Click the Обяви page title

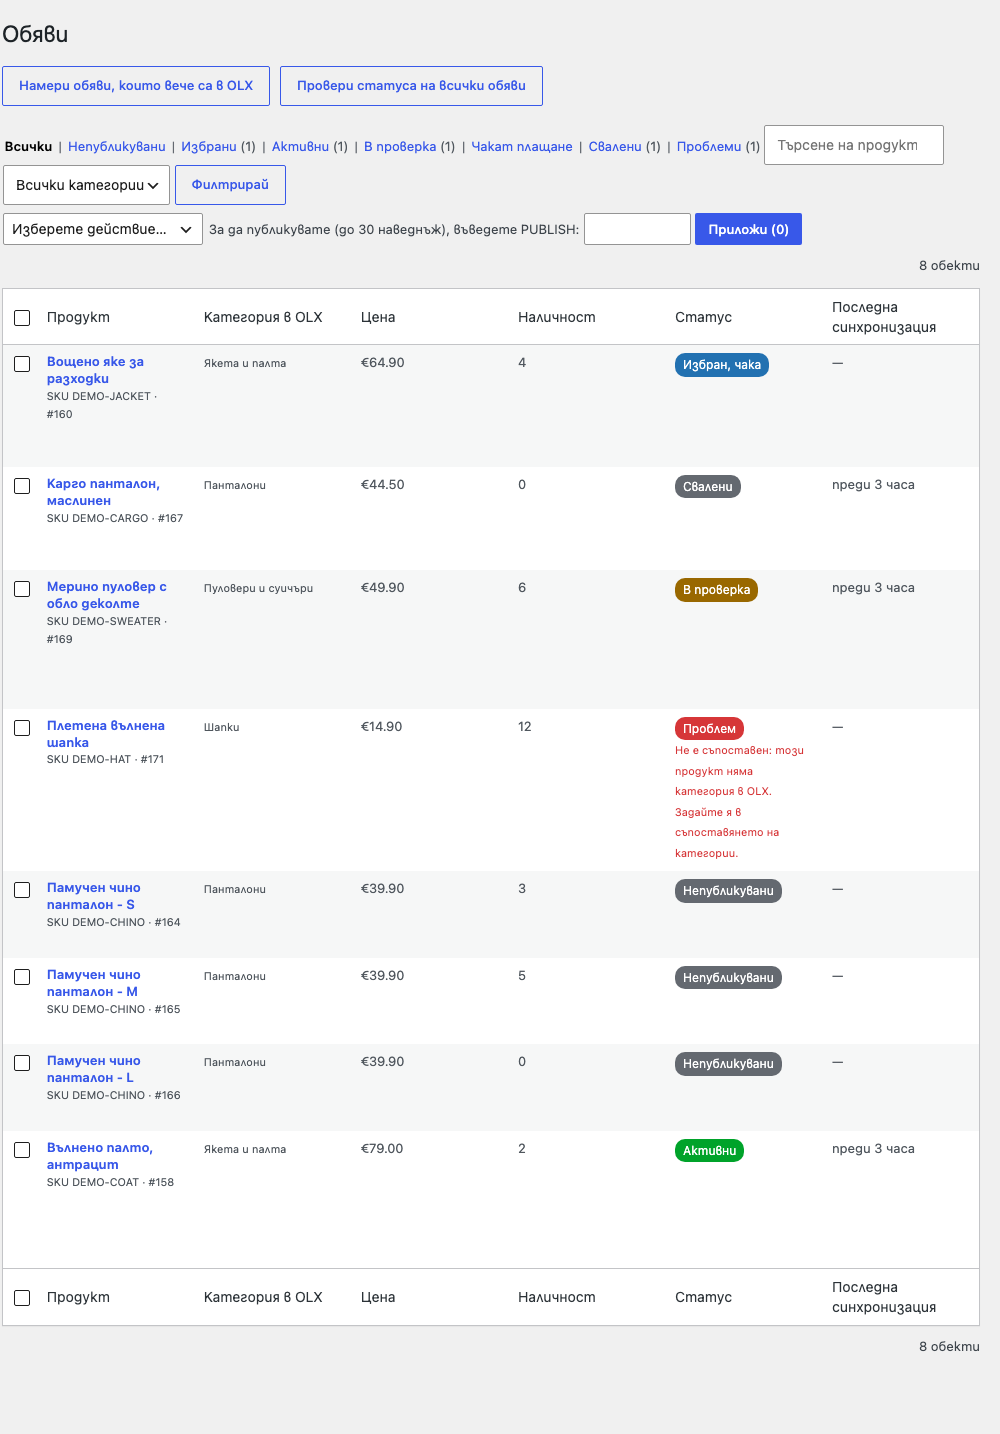35,34
